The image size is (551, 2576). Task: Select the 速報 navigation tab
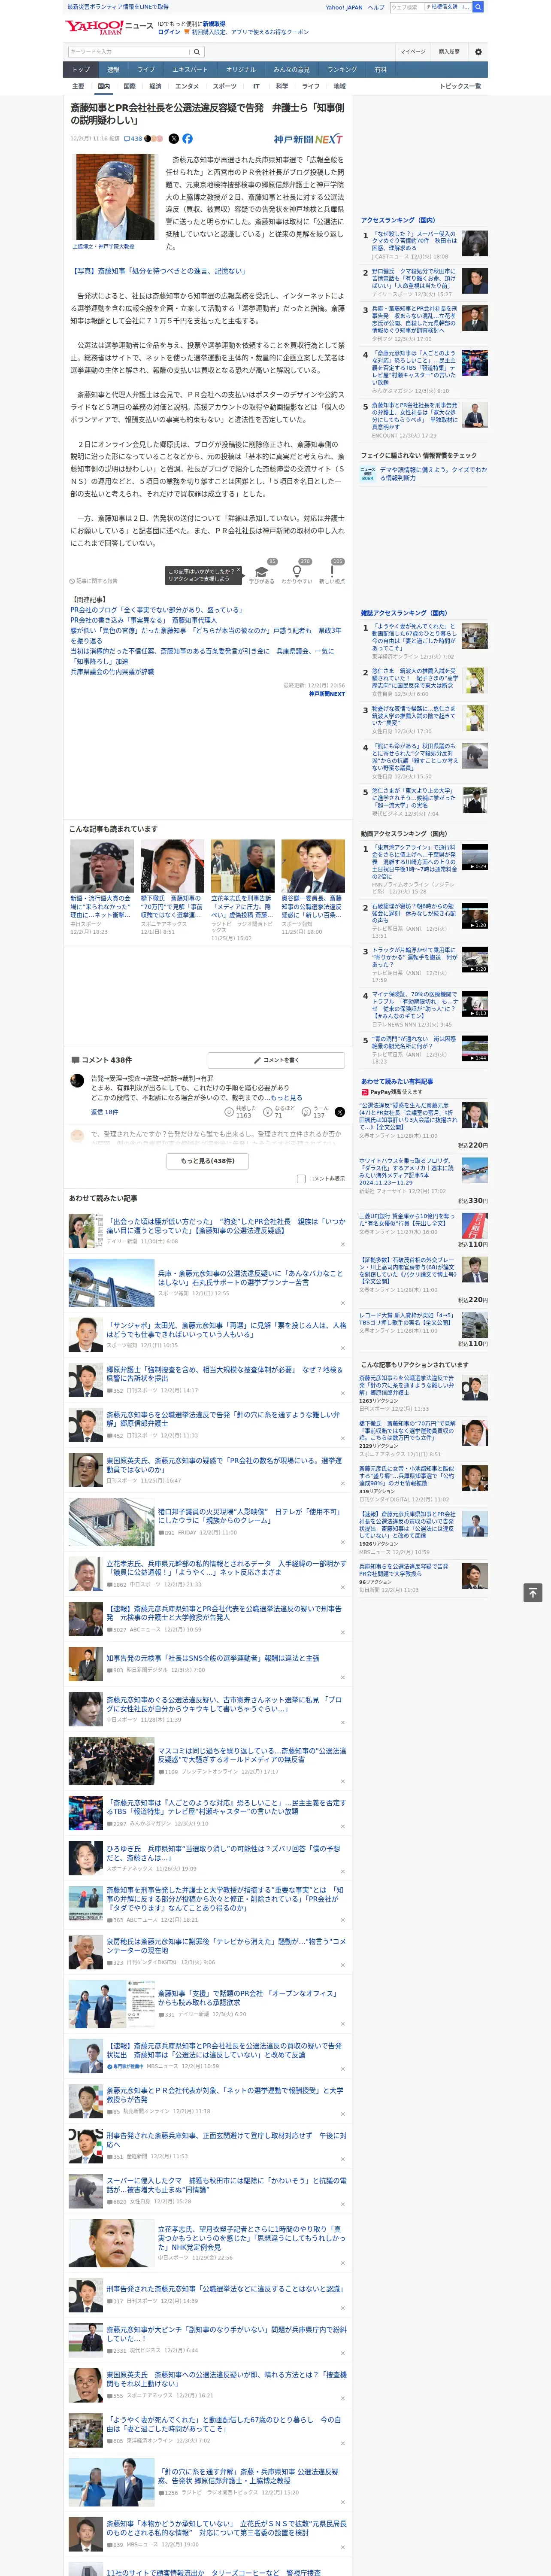pyautogui.click(x=113, y=70)
